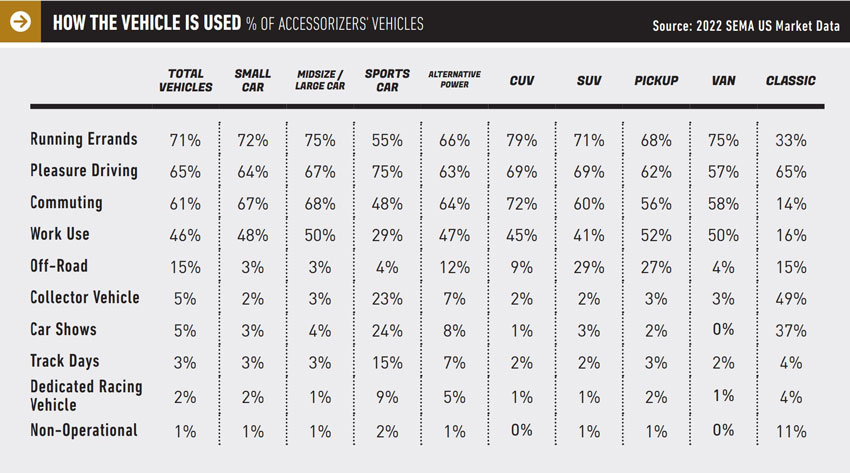Click the Non-Operational row label

tap(83, 431)
